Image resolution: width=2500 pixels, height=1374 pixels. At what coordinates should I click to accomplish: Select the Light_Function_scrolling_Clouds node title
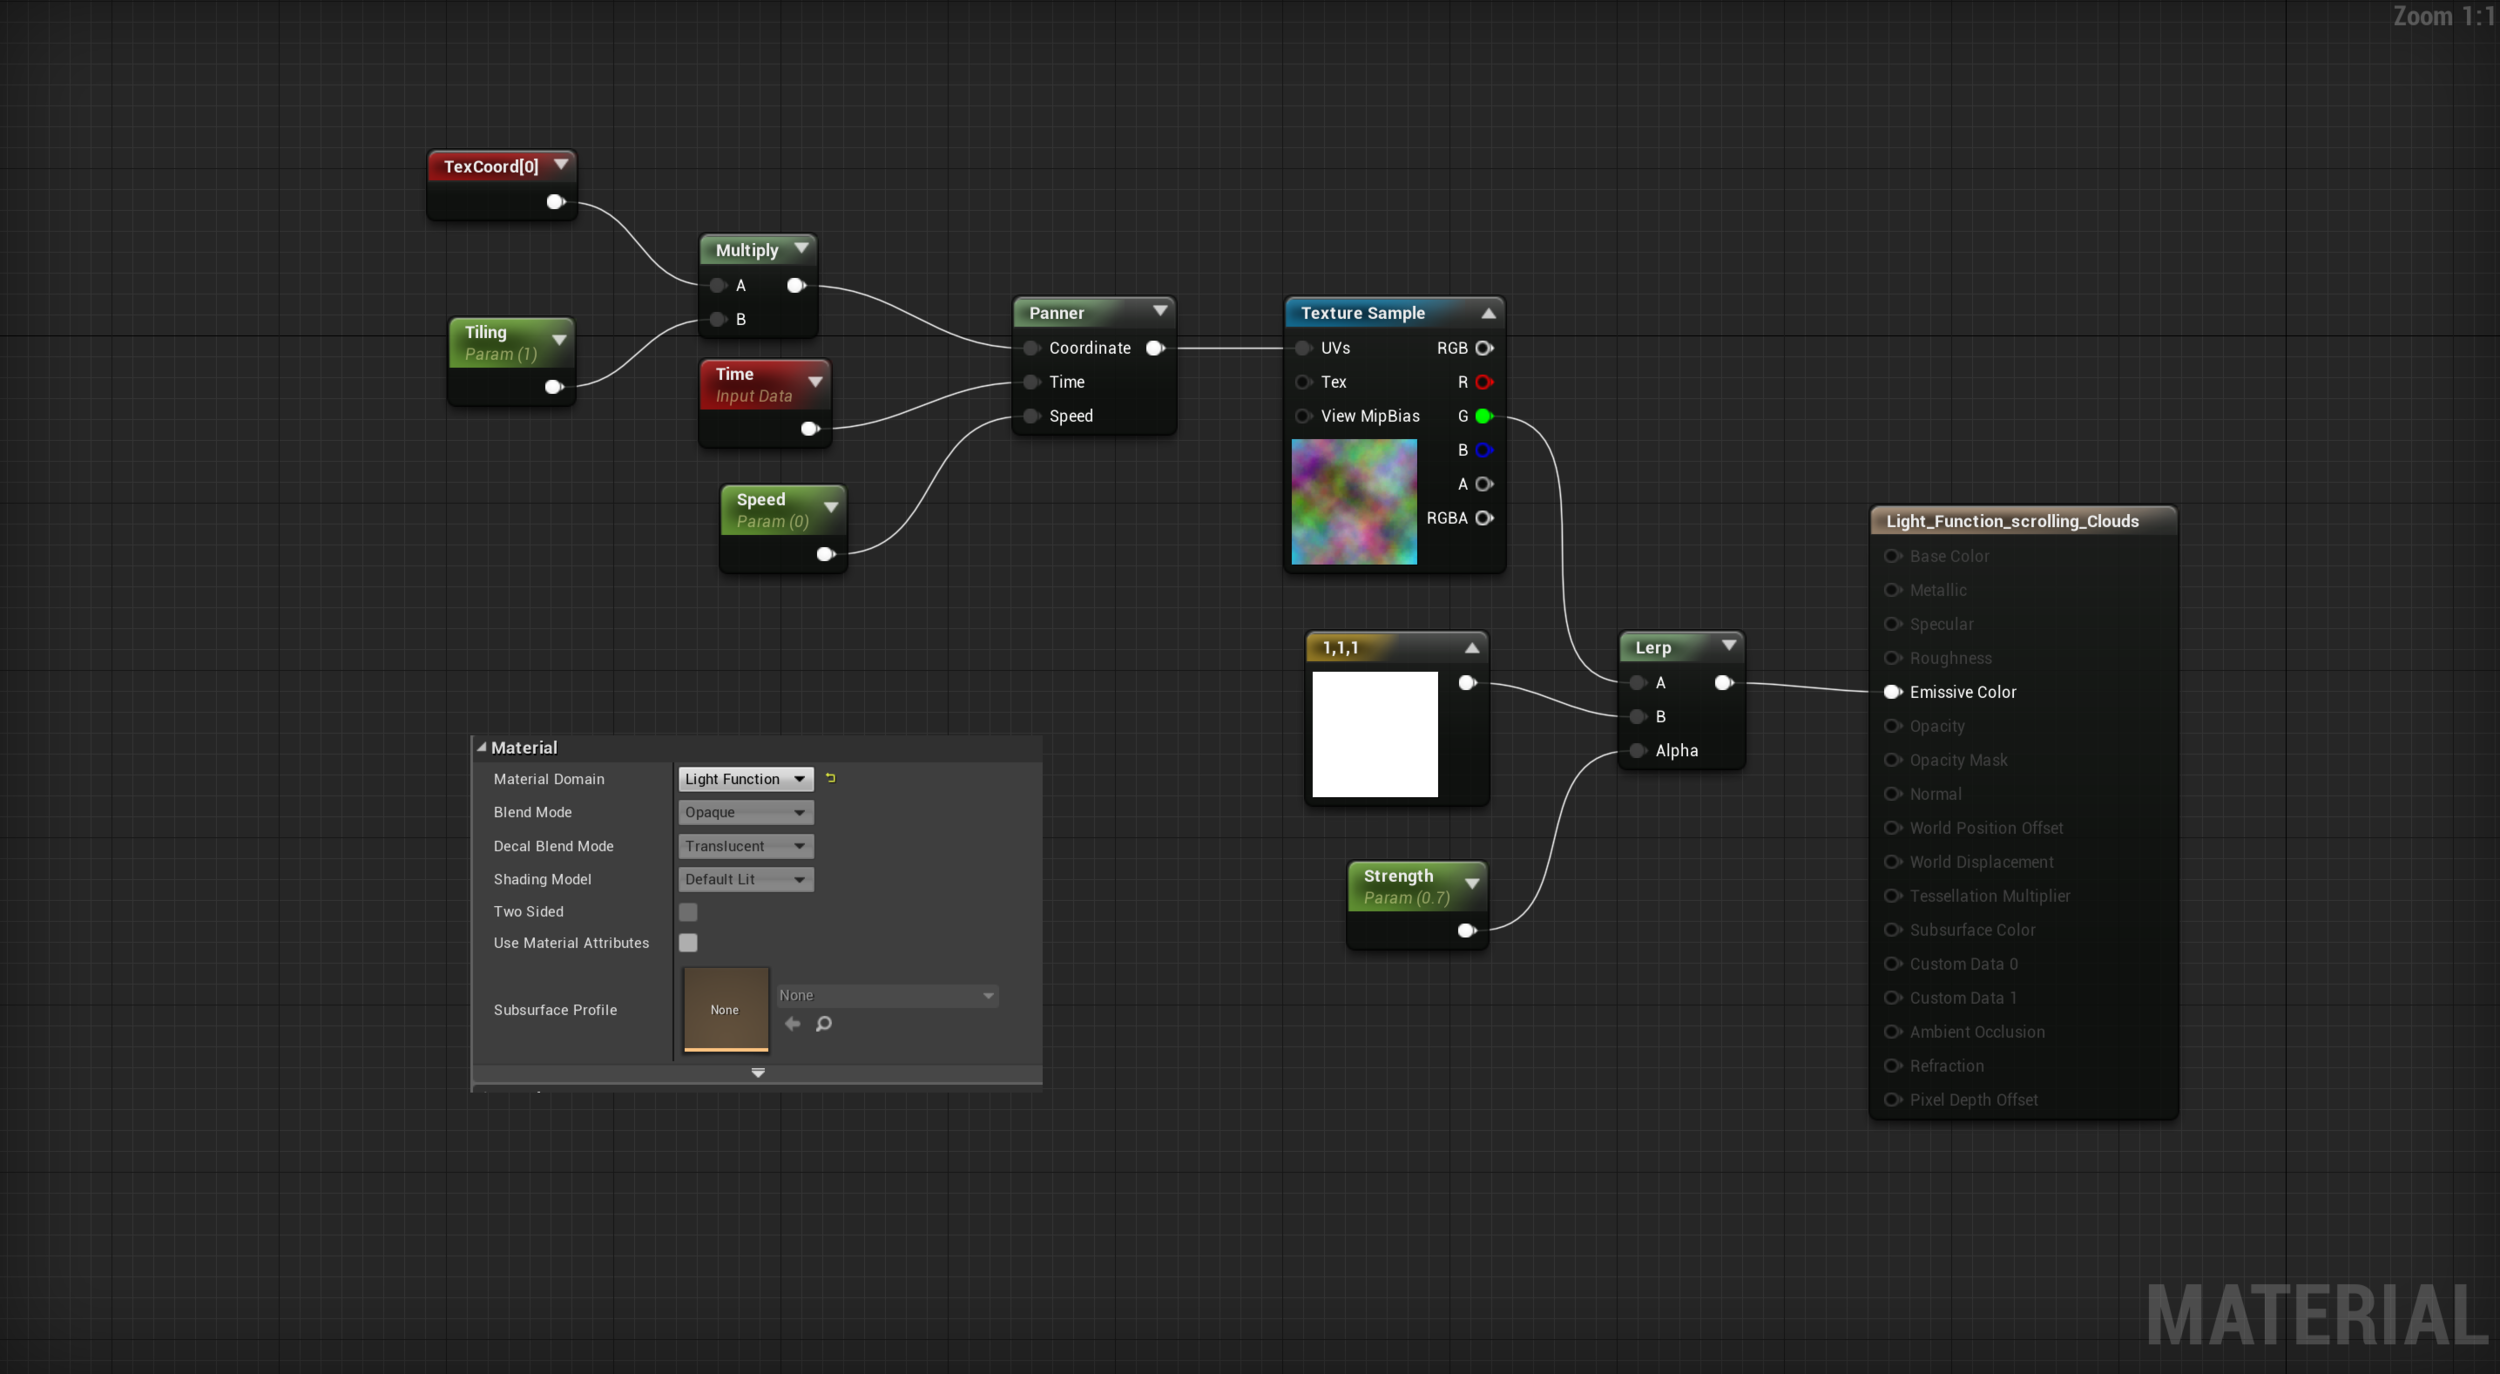coord(2012,521)
